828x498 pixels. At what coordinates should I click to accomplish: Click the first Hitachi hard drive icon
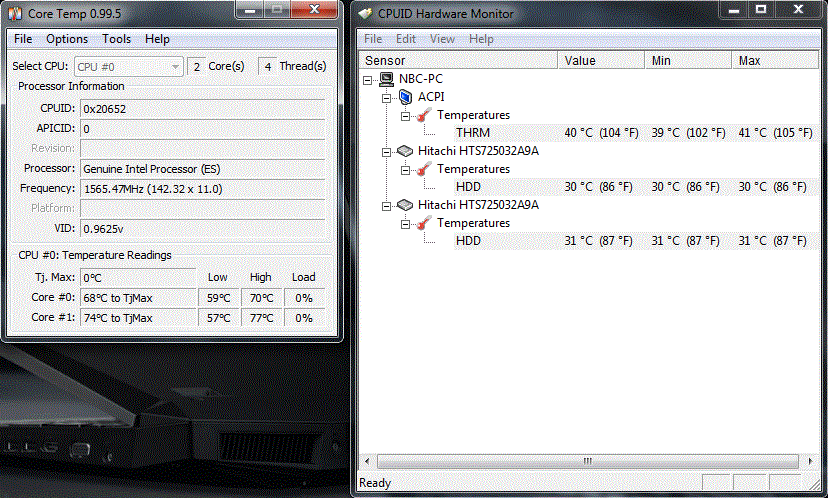click(x=404, y=151)
